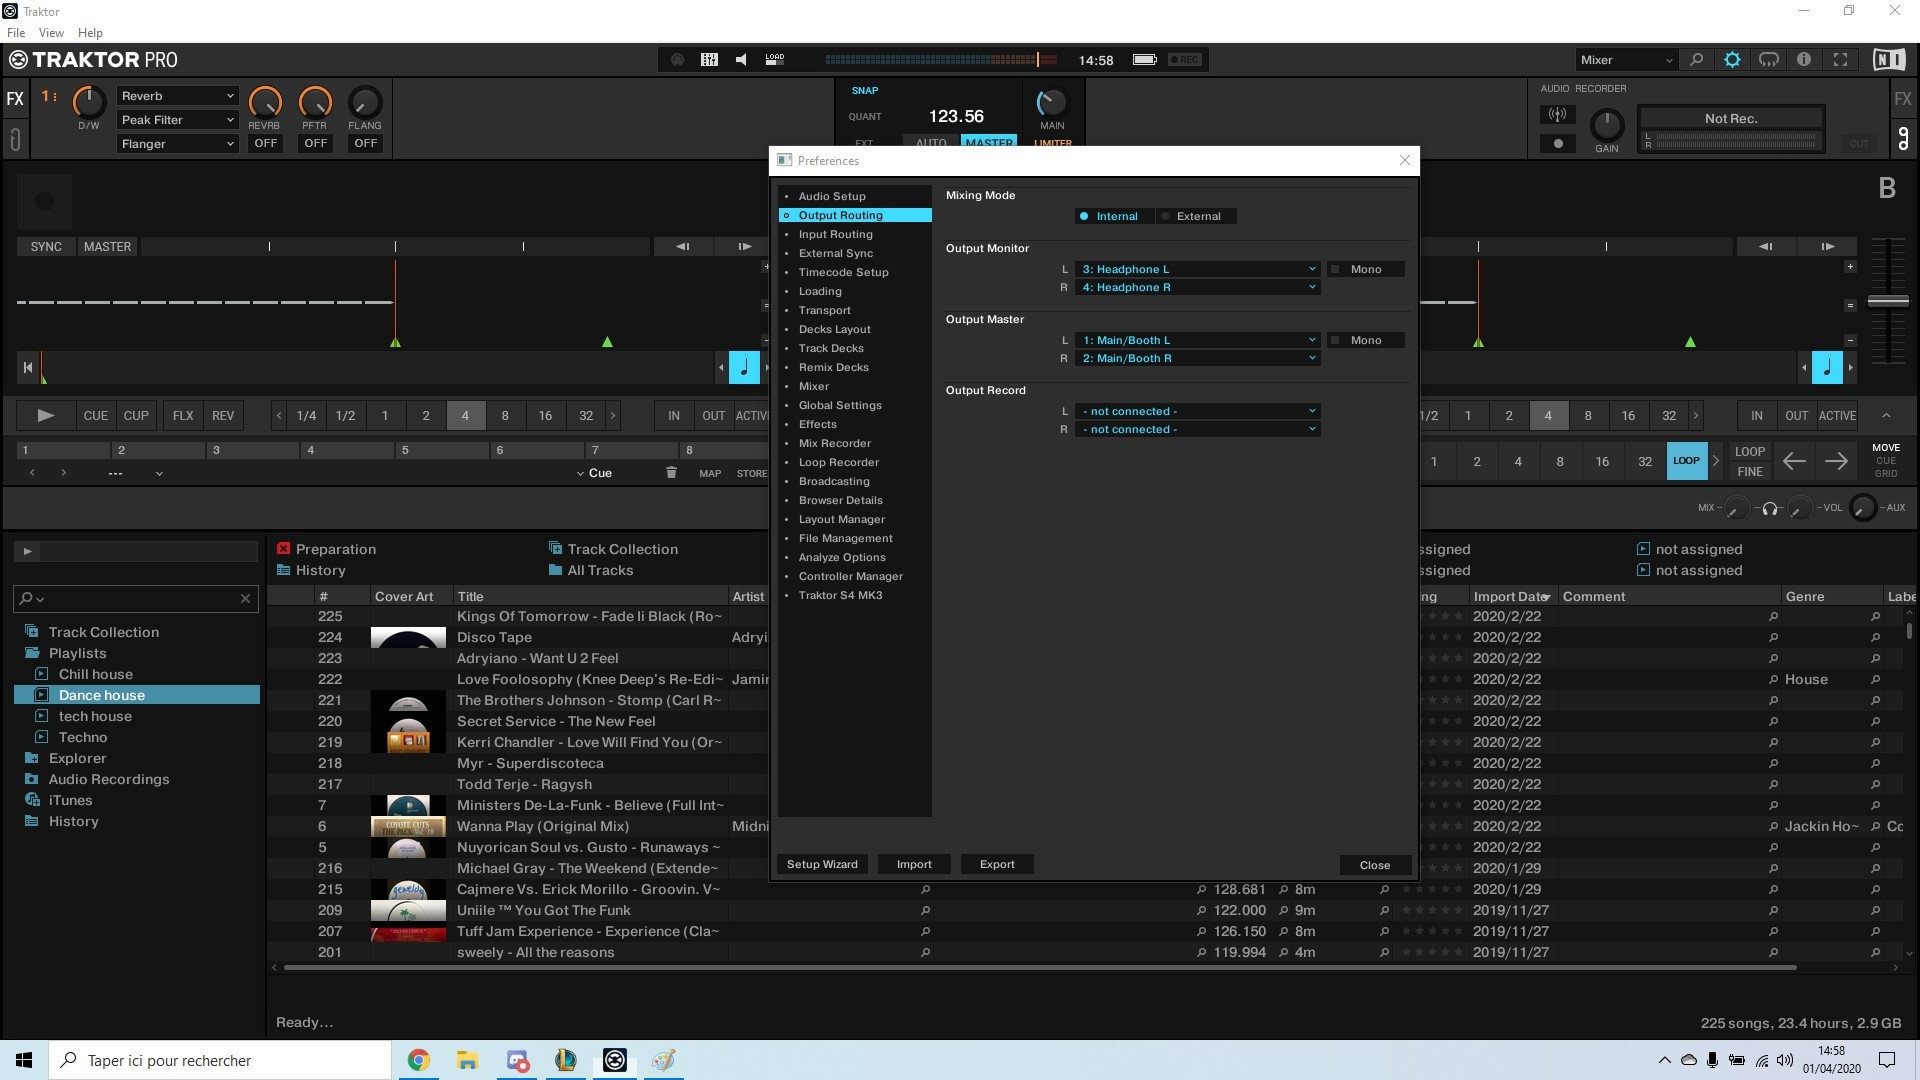Click the header REC indicator
The width and height of the screenshot is (1920, 1080).
pyautogui.click(x=1185, y=60)
